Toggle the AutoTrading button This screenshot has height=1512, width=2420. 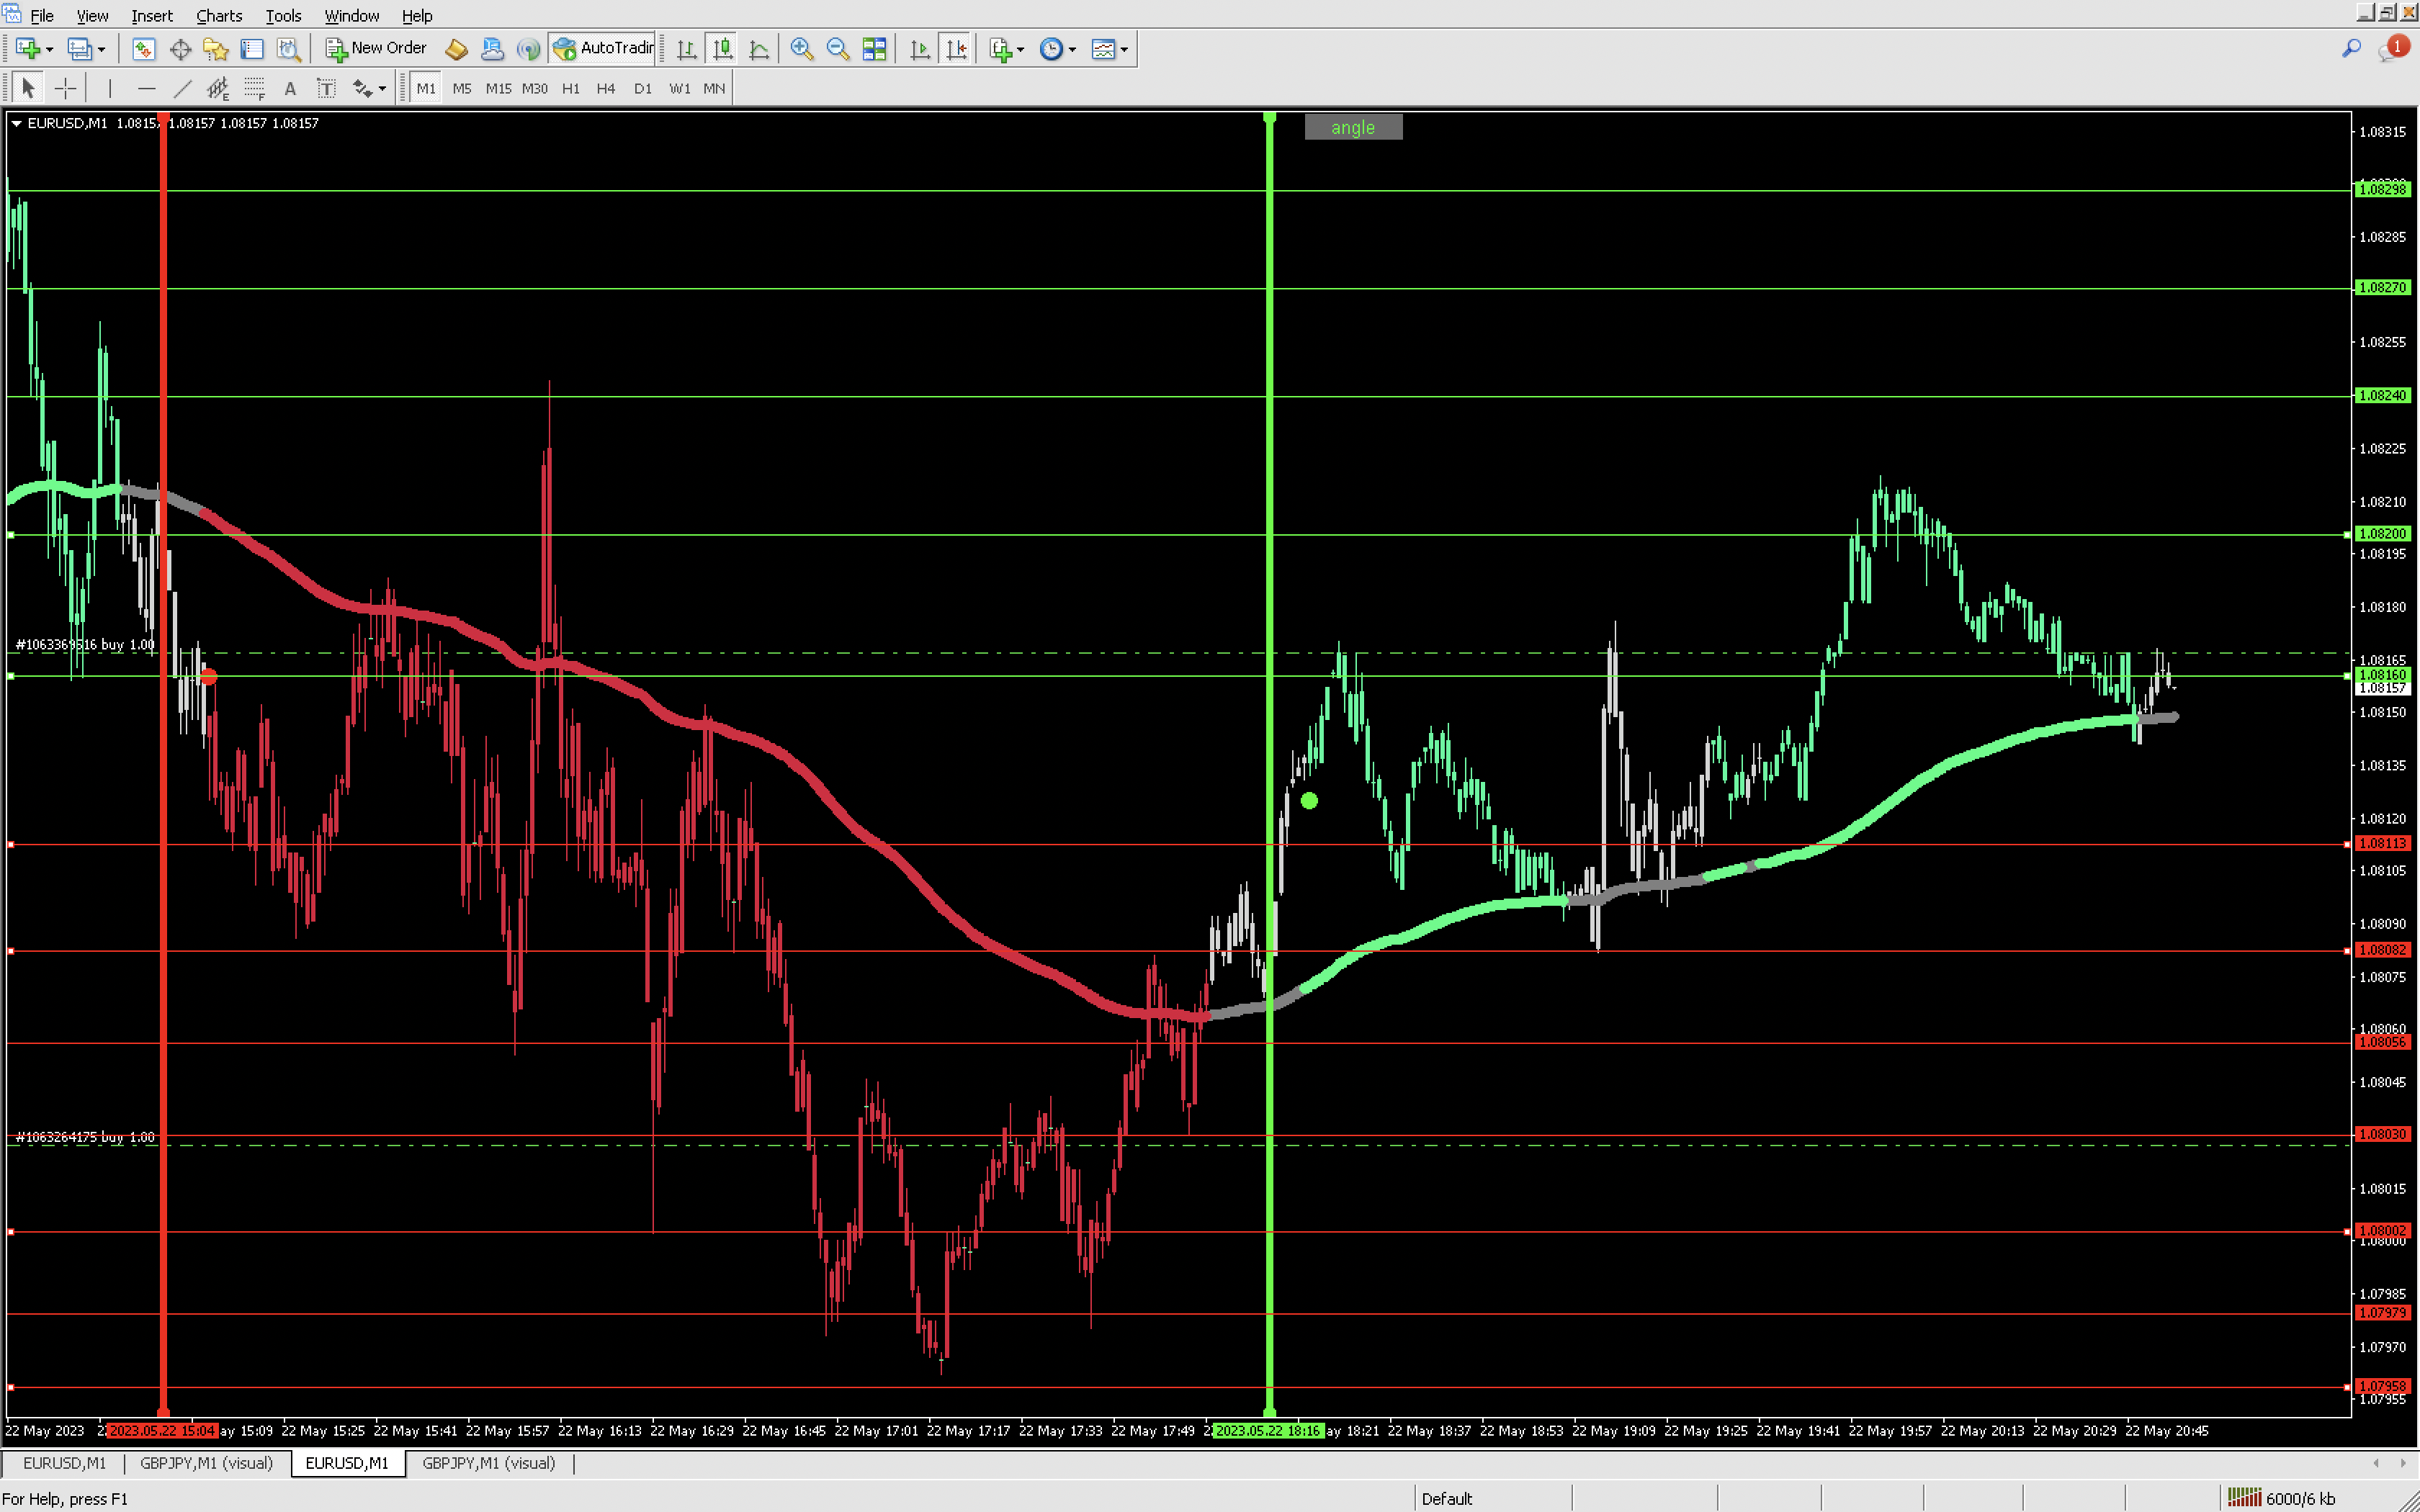tap(604, 48)
